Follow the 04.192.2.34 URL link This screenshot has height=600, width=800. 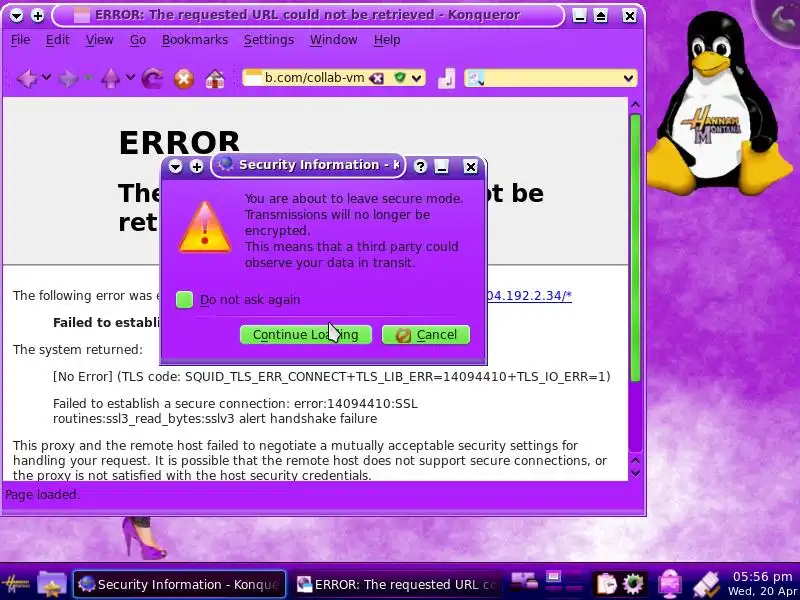click(529, 296)
